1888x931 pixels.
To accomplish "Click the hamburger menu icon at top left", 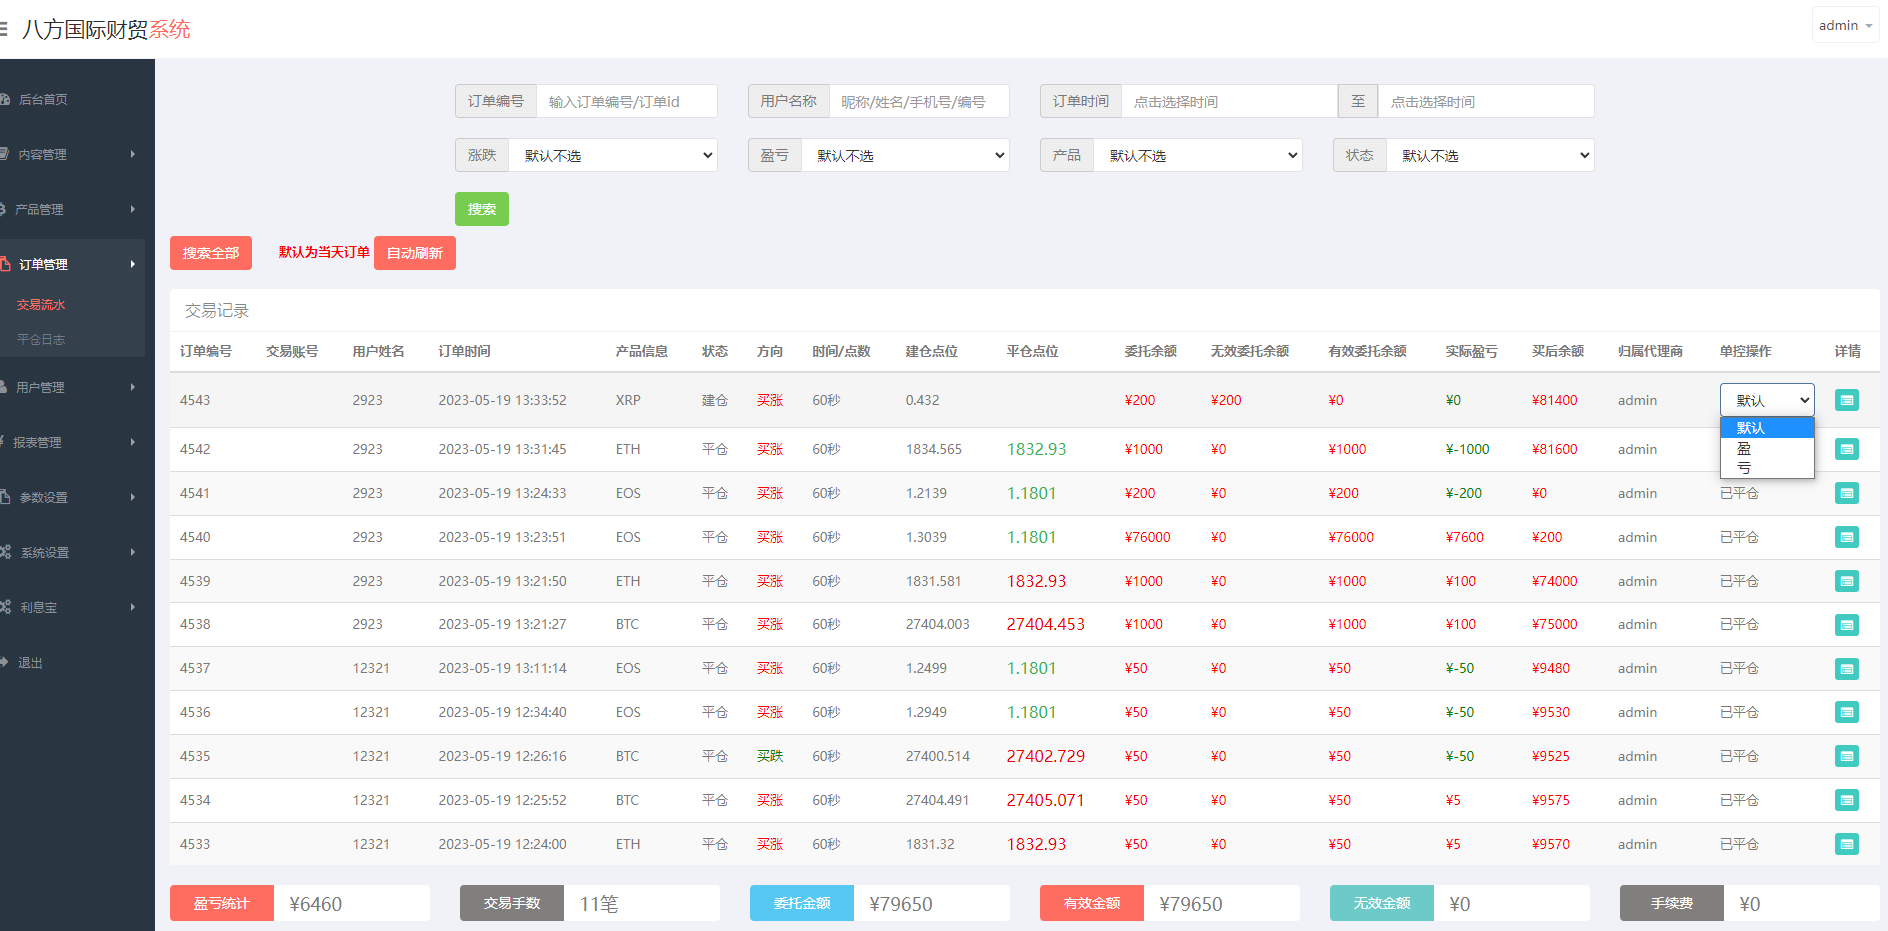I will click(4, 29).
